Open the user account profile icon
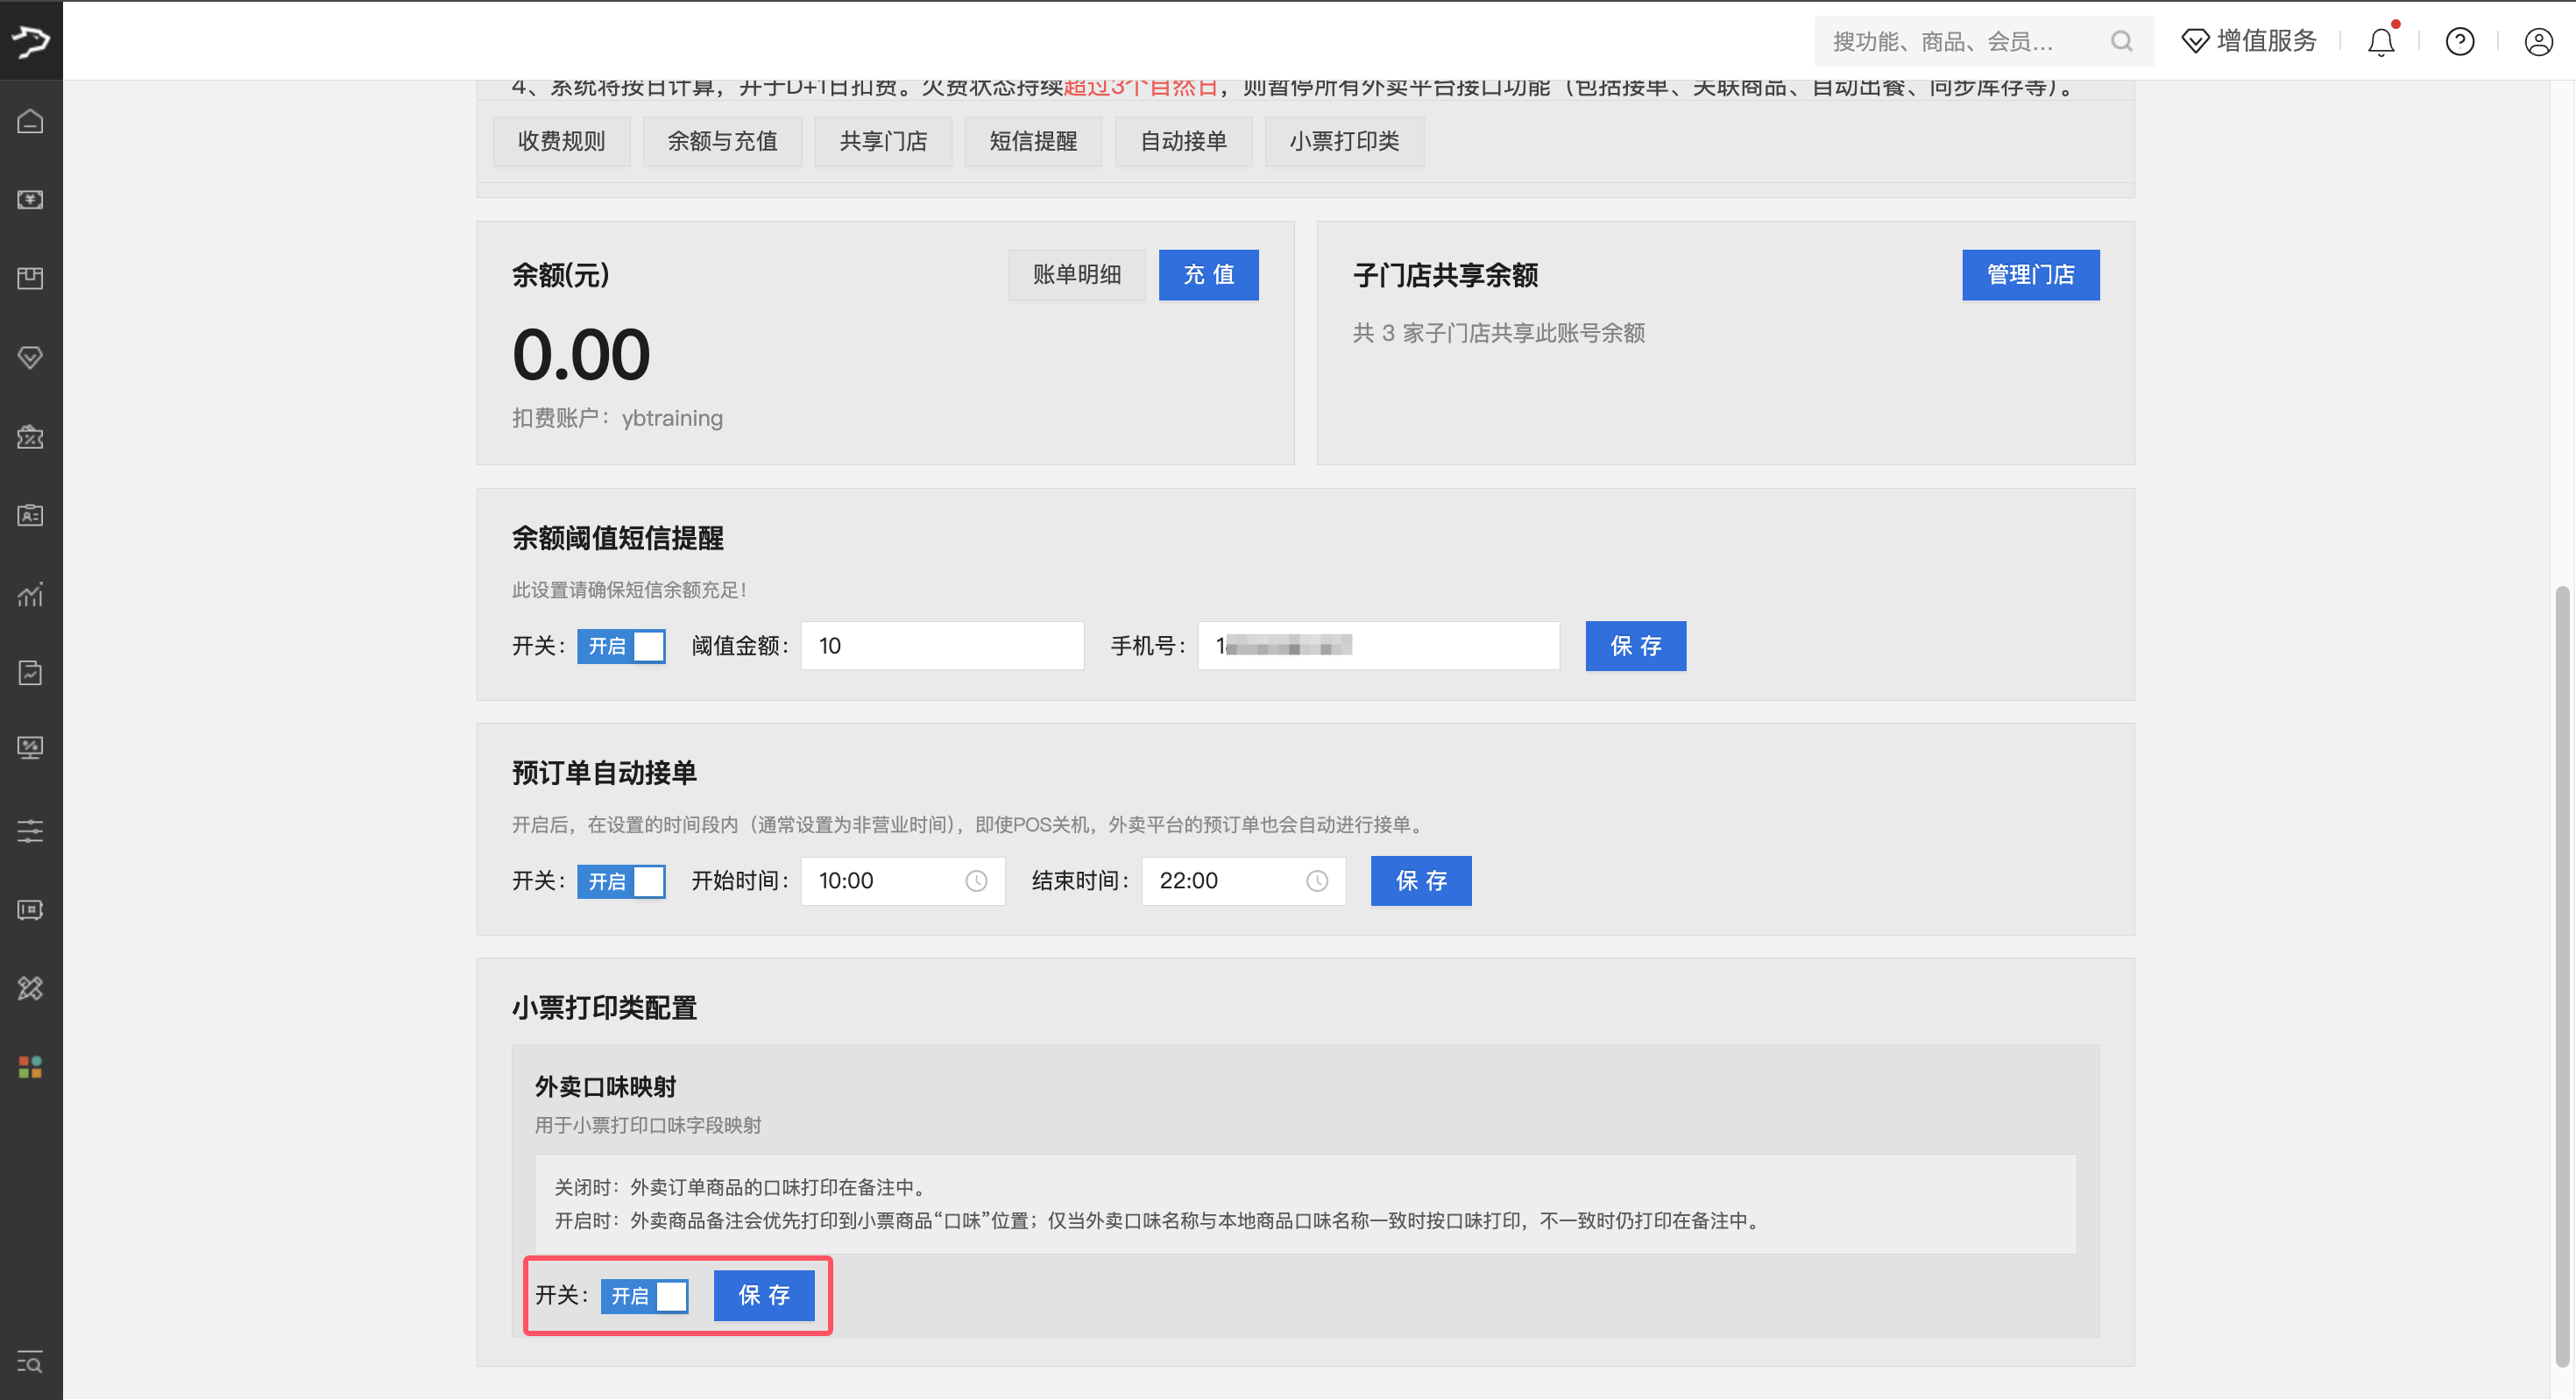This screenshot has width=2576, height=1400. 2538,42
